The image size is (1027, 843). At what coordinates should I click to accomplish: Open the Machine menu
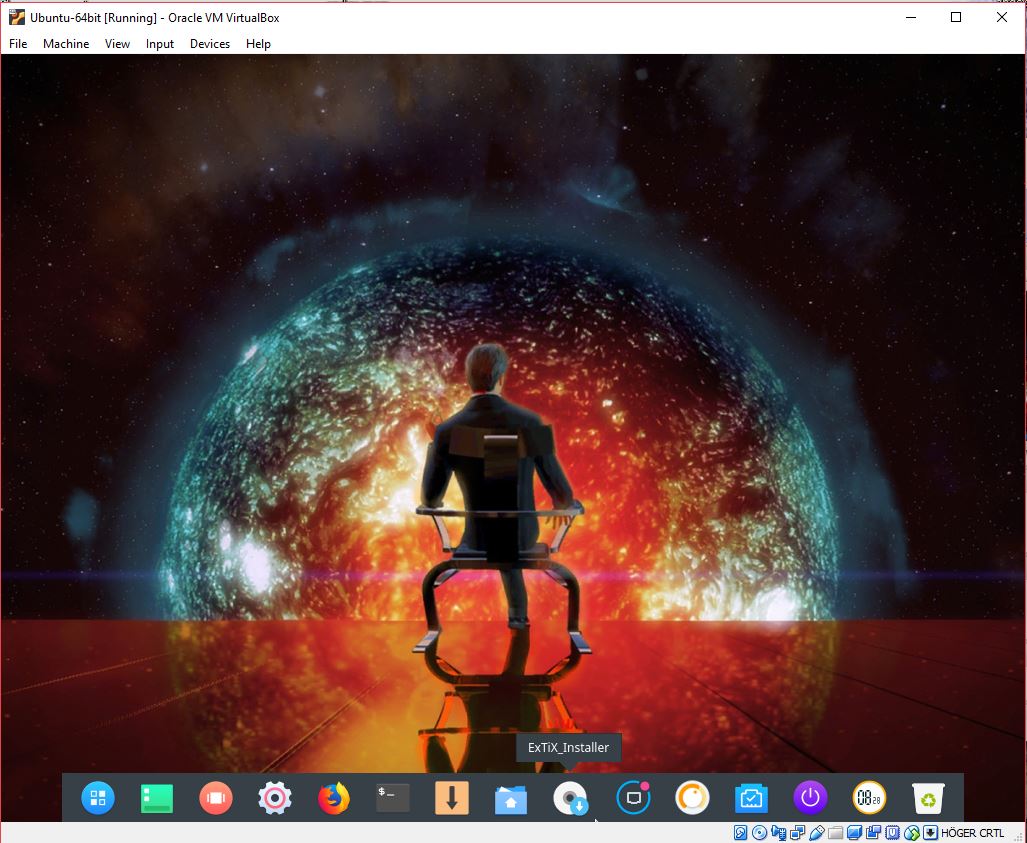(x=66, y=44)
